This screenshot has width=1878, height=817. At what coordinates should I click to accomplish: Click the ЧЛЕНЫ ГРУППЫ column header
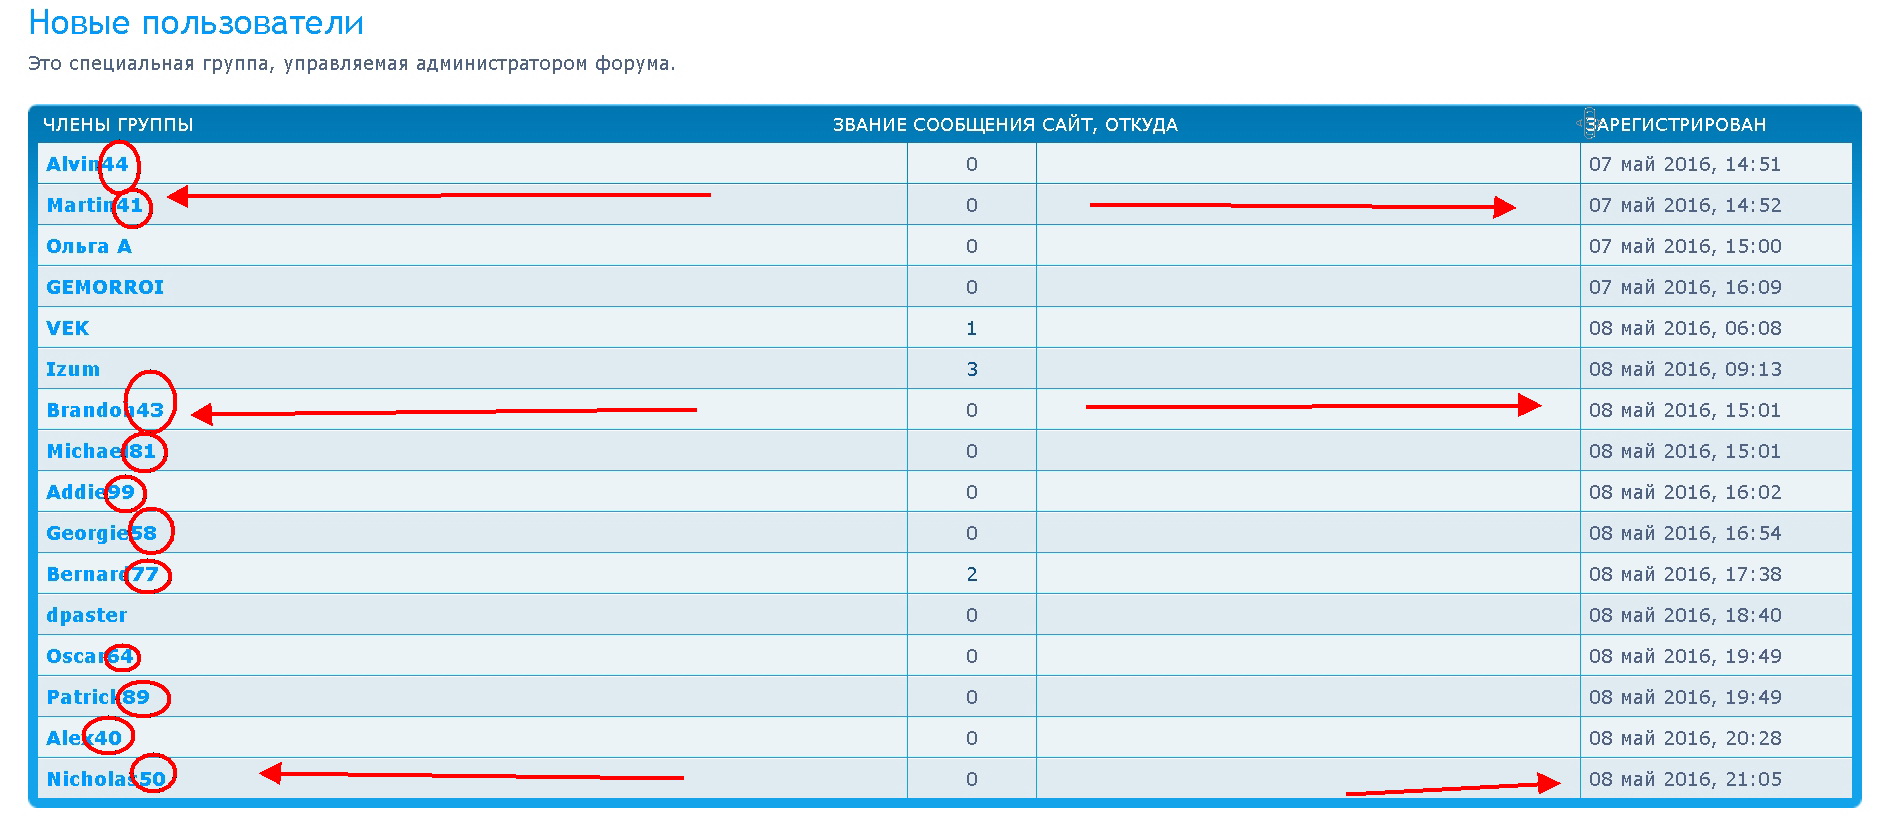(x=118, y=125)
